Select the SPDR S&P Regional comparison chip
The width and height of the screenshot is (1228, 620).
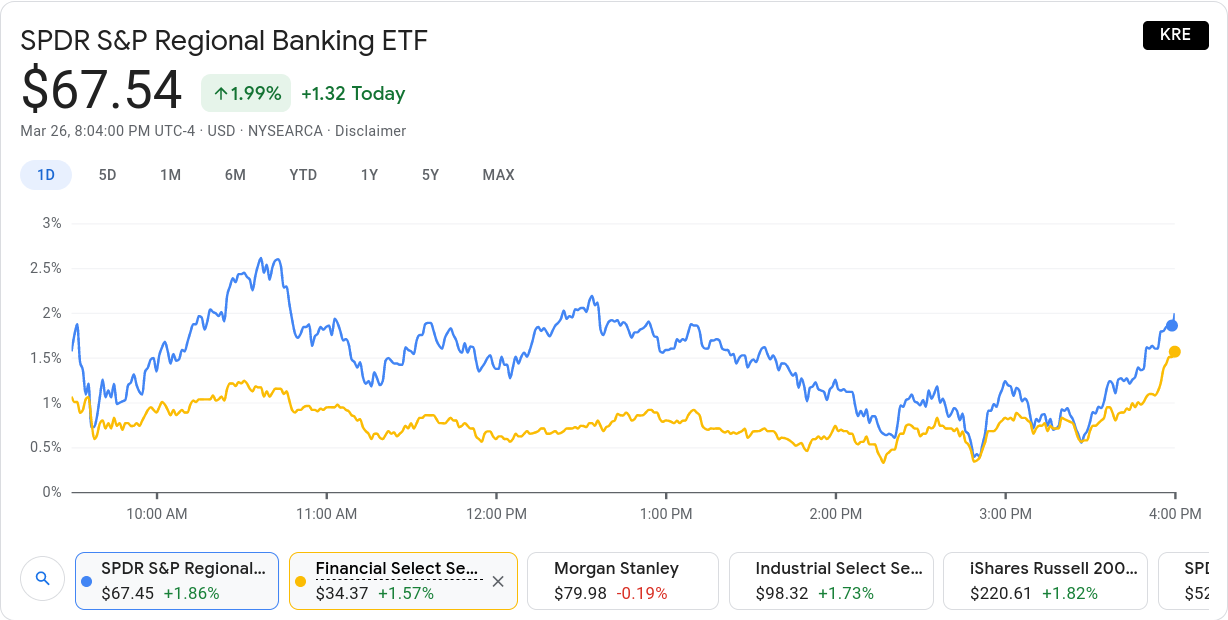[x=177, y=581]
